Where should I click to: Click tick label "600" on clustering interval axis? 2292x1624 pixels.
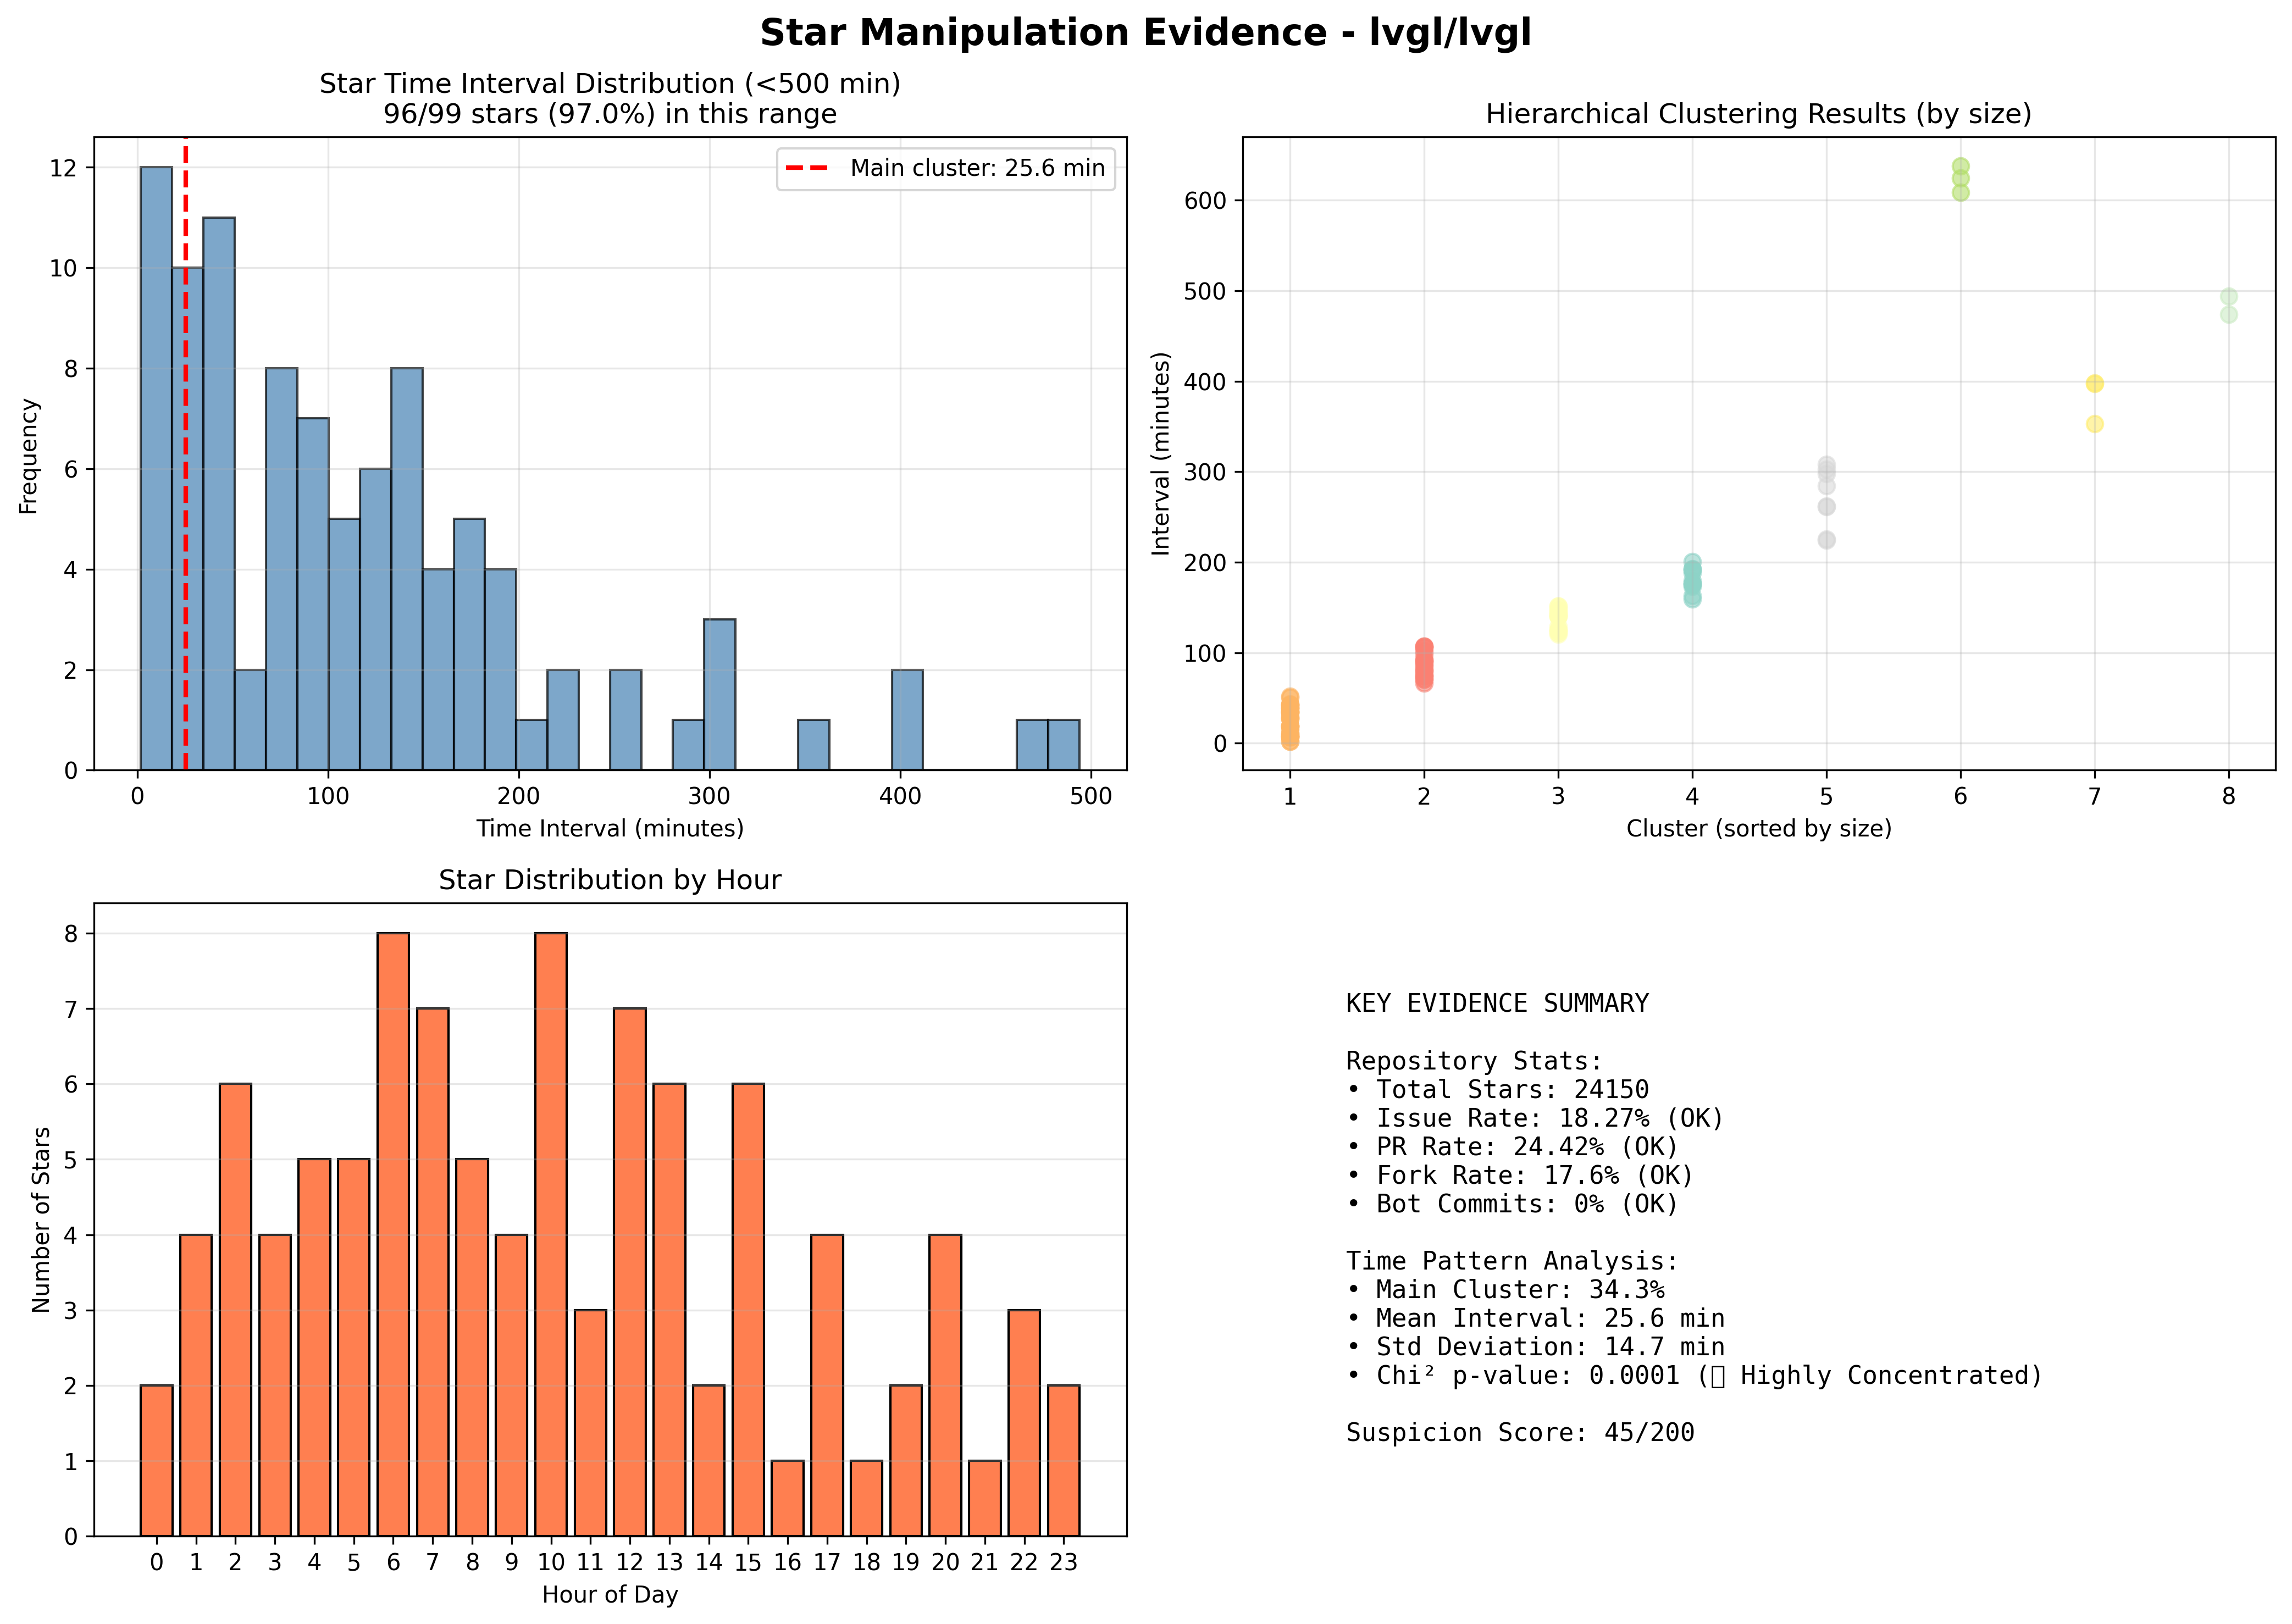(1204, 200)
